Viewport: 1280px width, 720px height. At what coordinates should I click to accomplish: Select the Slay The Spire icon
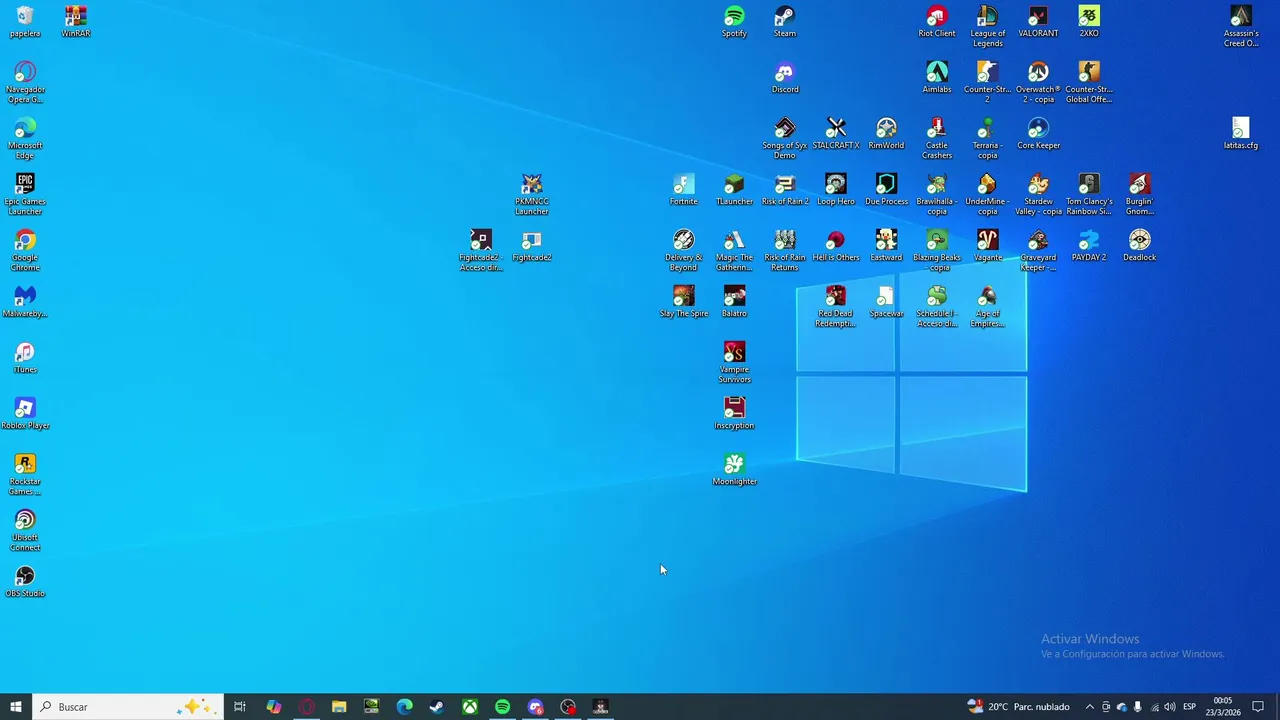(x=684, y=302)
